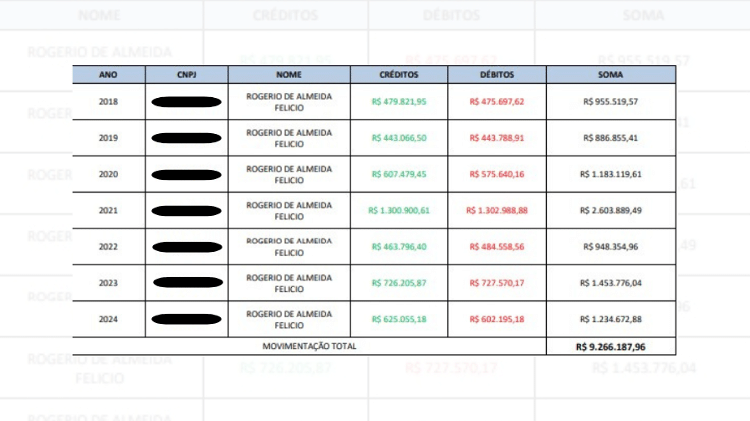Select credit value R$ 479.821,95
This screenshot has width=750, height=421.
399,101
